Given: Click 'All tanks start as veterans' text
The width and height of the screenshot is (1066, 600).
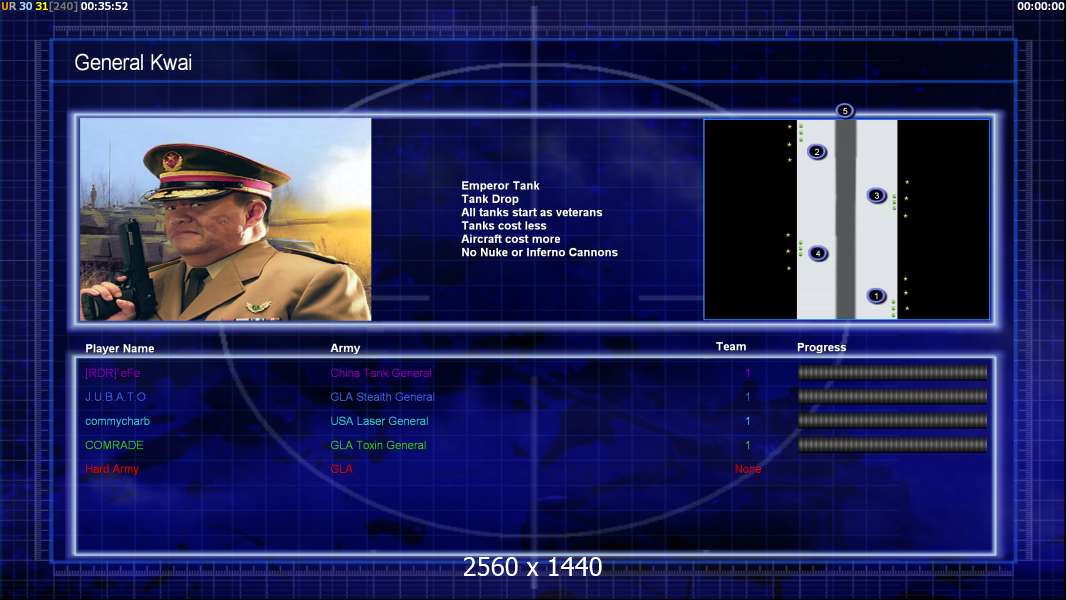Looking at the screenshot, I should [532, 212].
